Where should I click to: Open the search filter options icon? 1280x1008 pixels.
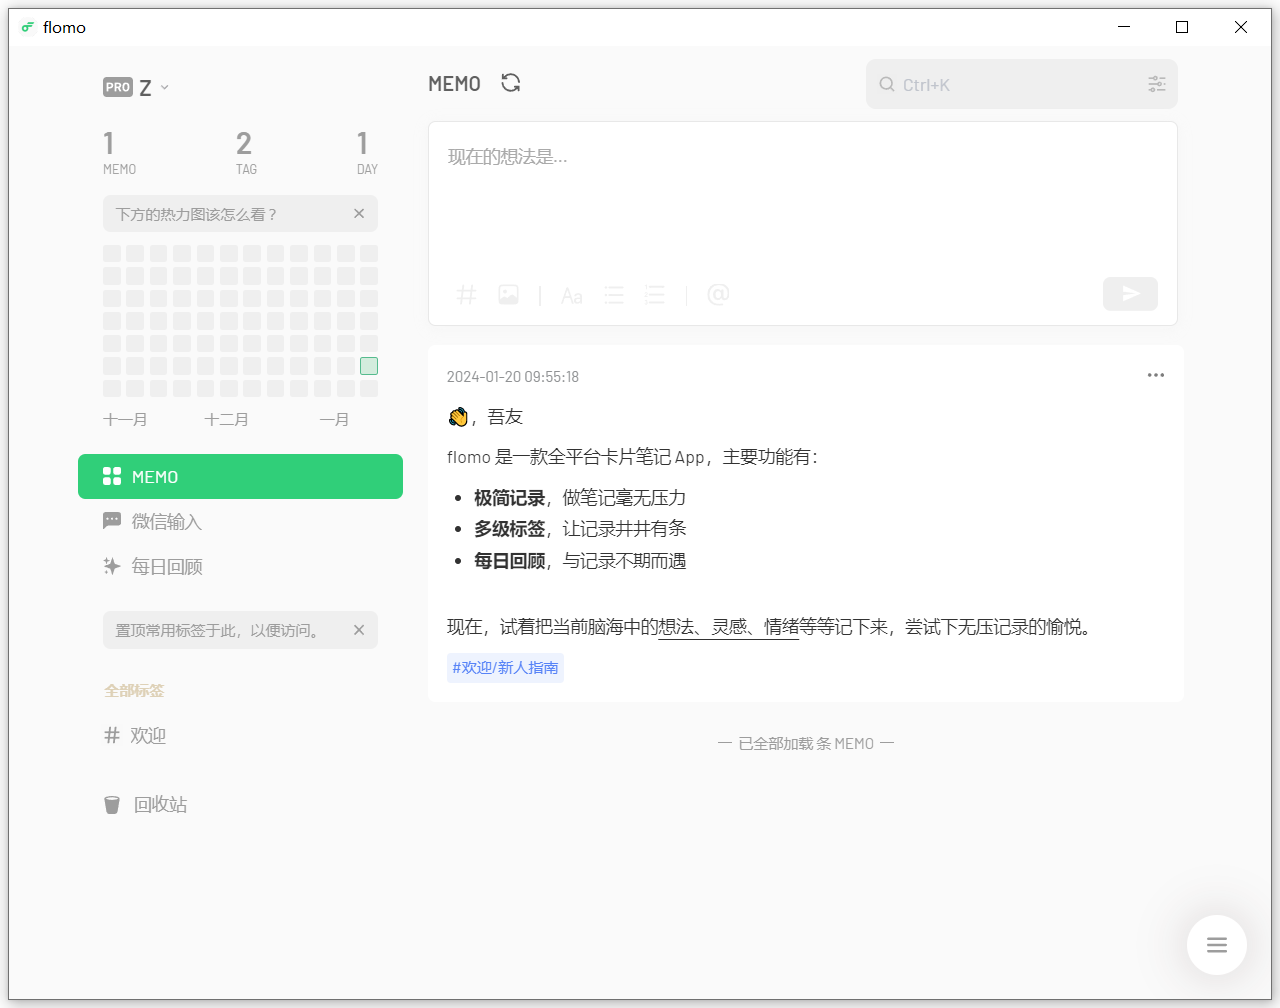[1157, 84]
